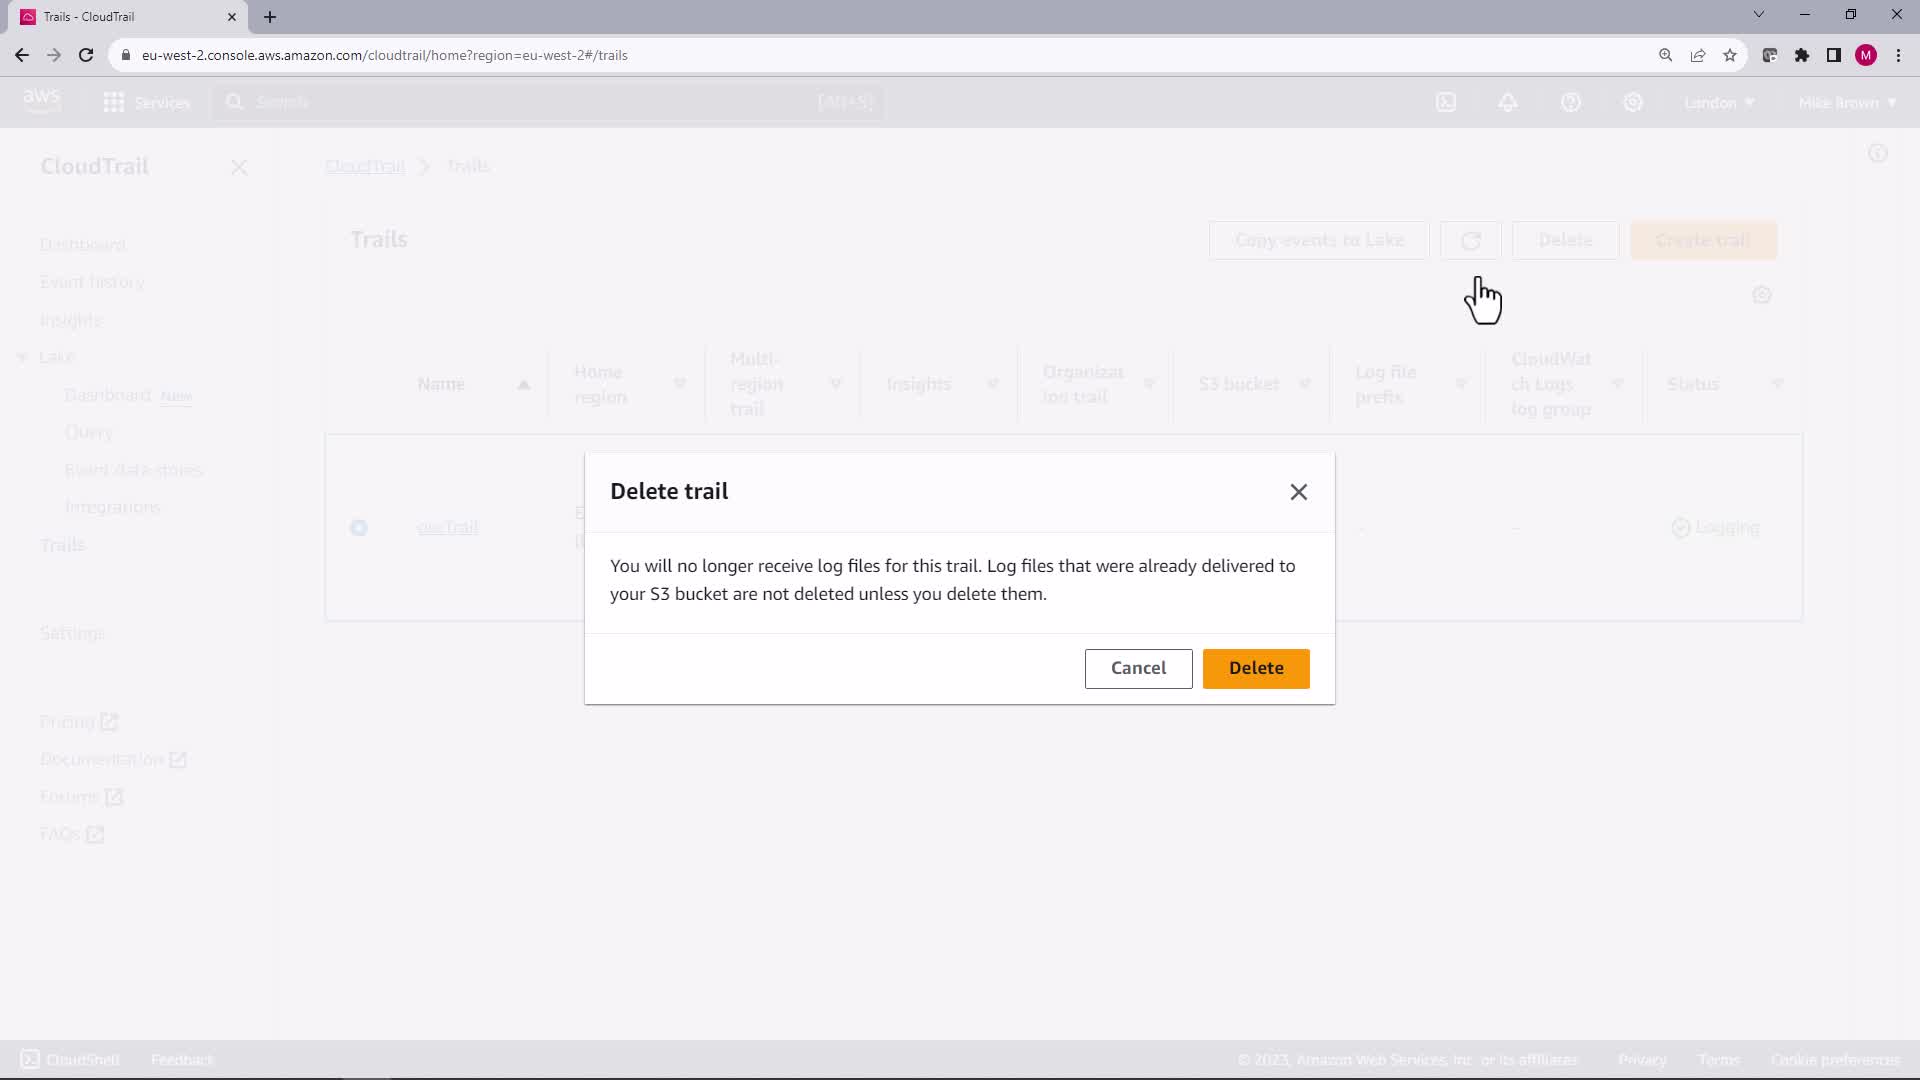Click the refresh trails icon
The height and width of the screenshot is (1080, 1920).
[x=1470, y=241]
